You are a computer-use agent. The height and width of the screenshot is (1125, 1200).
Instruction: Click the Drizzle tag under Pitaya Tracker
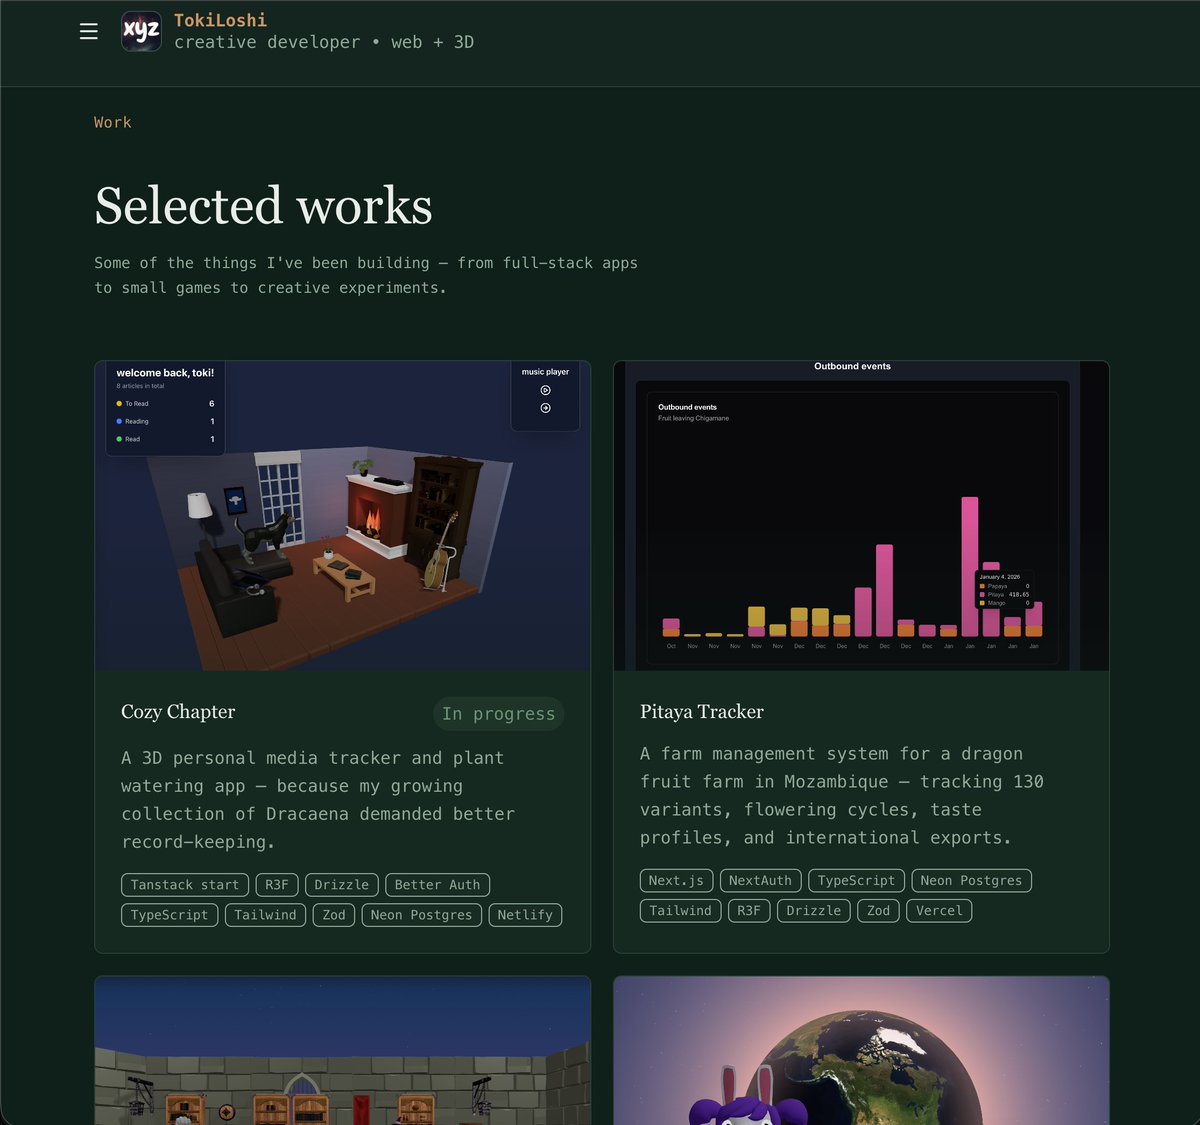814,911
